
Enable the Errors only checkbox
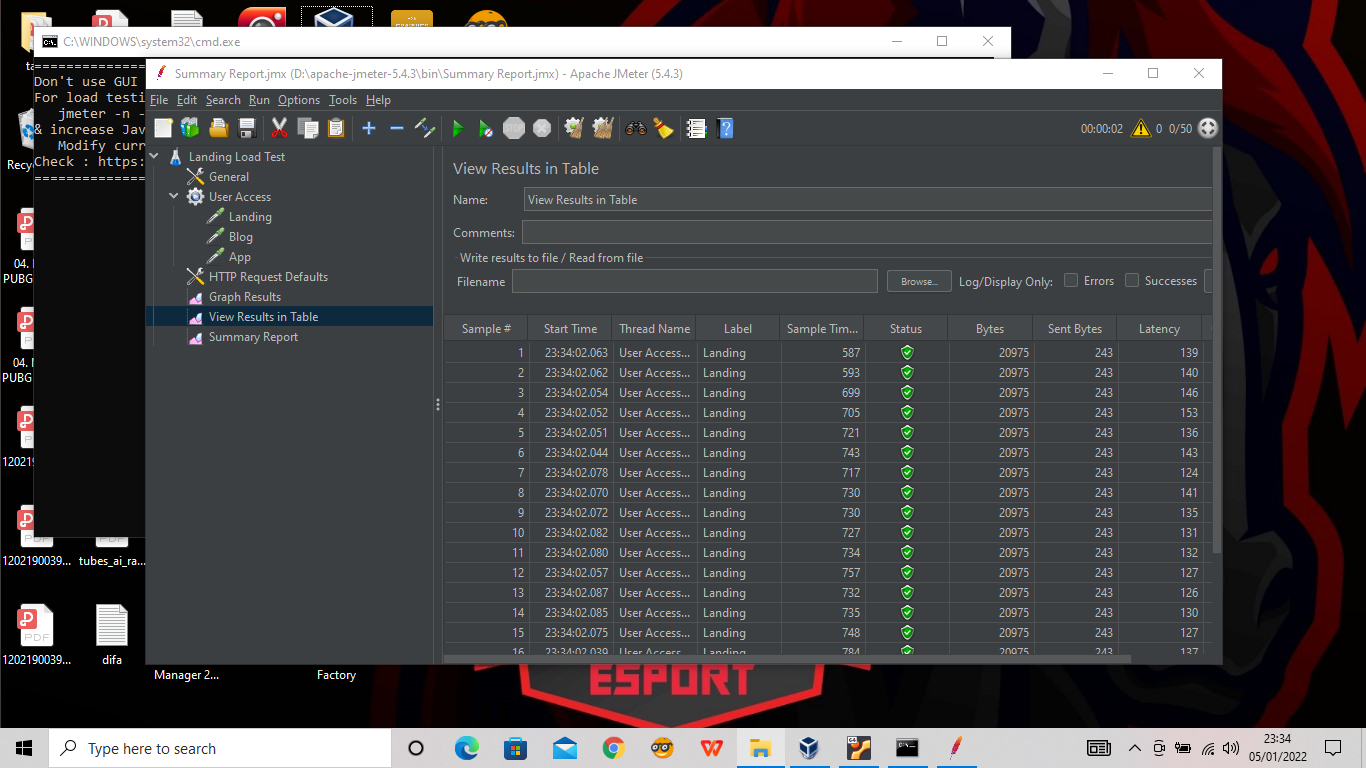(1071, 281)
